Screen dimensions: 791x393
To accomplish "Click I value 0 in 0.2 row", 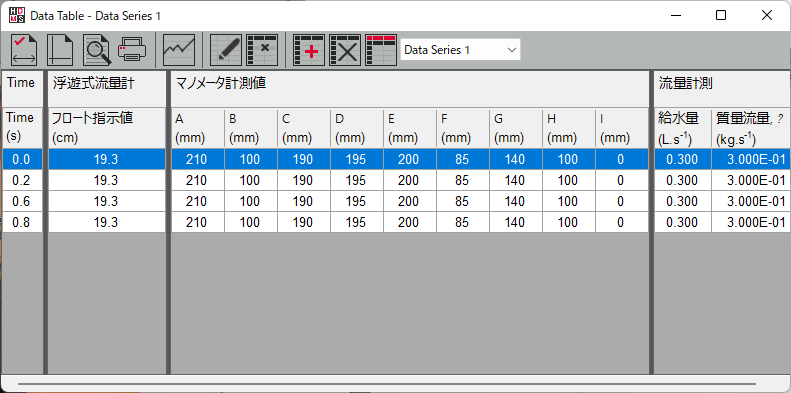I will (x=622, y=181).
